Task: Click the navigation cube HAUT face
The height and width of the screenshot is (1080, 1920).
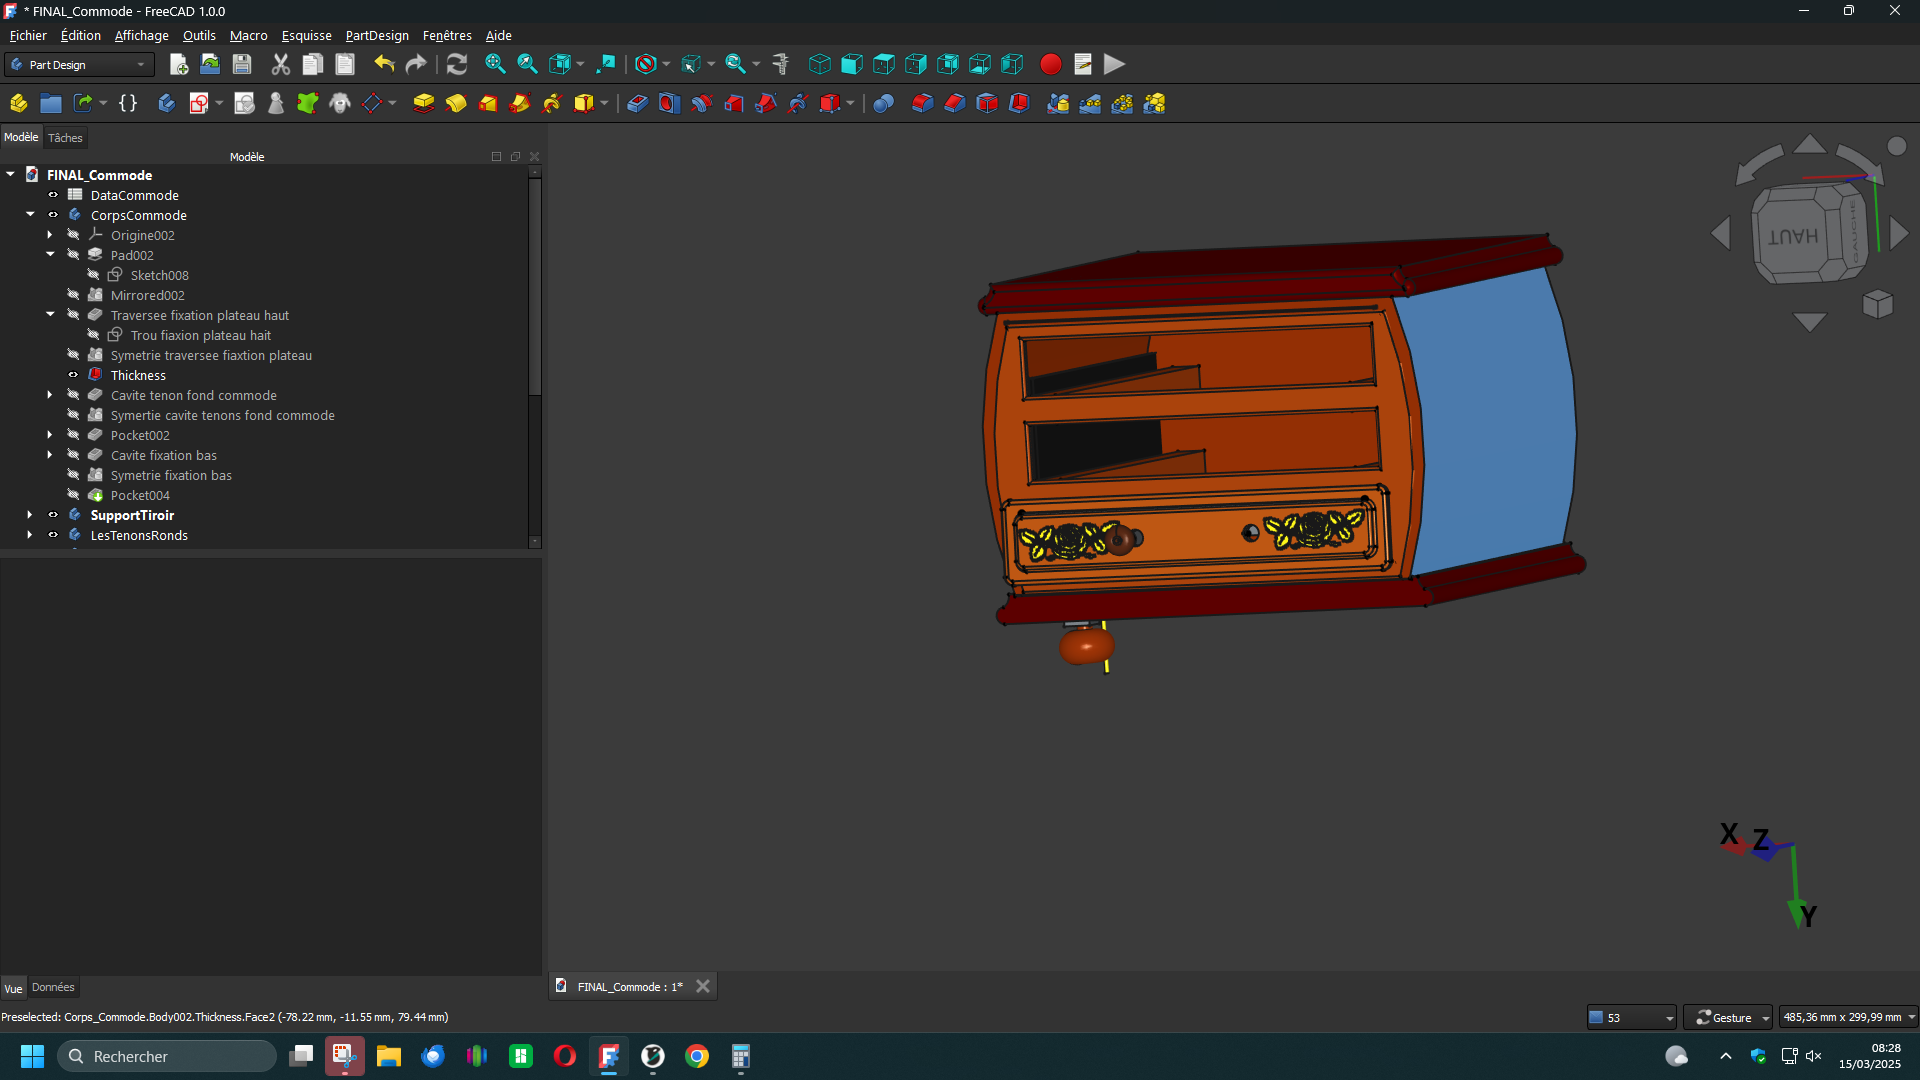Action: [x=1793, y=237]
